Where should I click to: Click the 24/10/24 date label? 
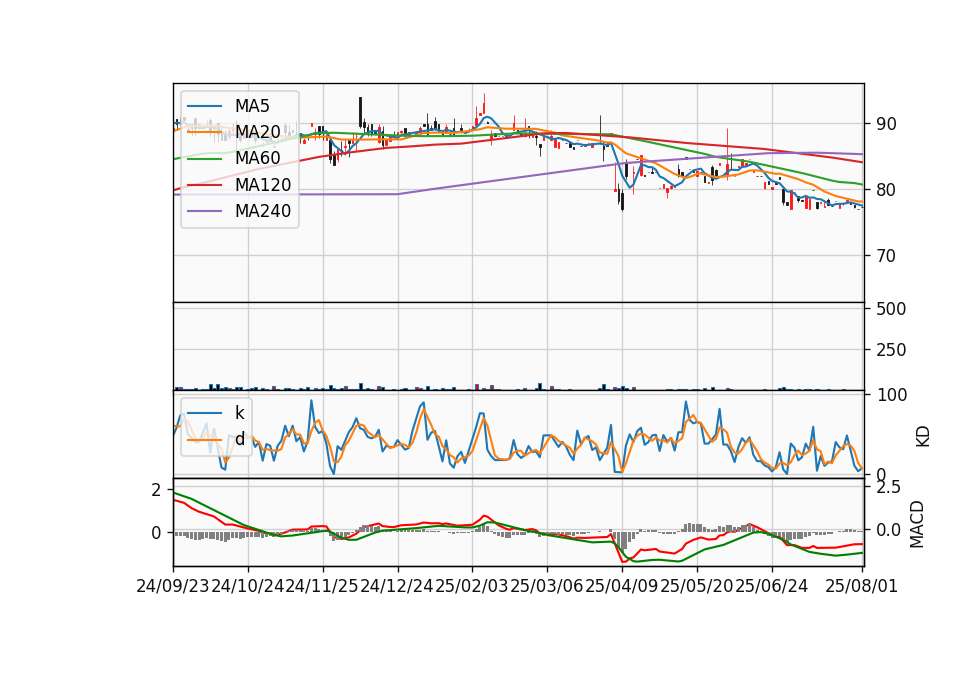248,586
